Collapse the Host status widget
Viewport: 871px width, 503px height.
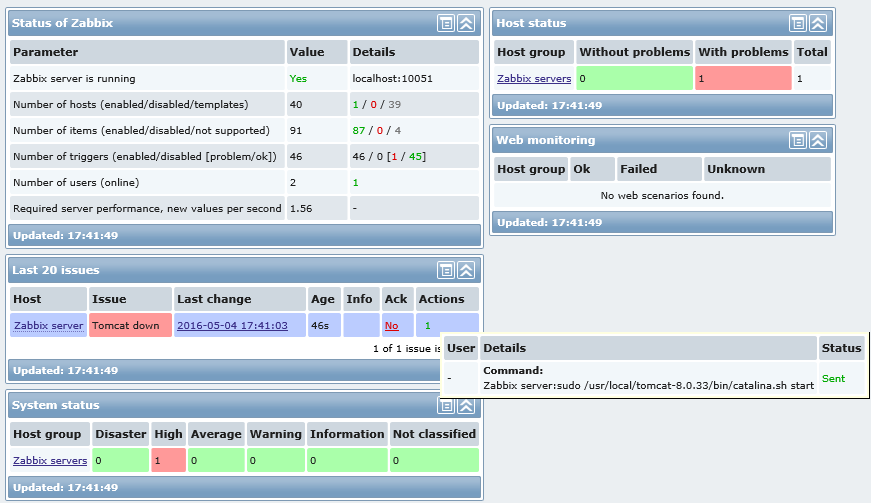[818, 23]
